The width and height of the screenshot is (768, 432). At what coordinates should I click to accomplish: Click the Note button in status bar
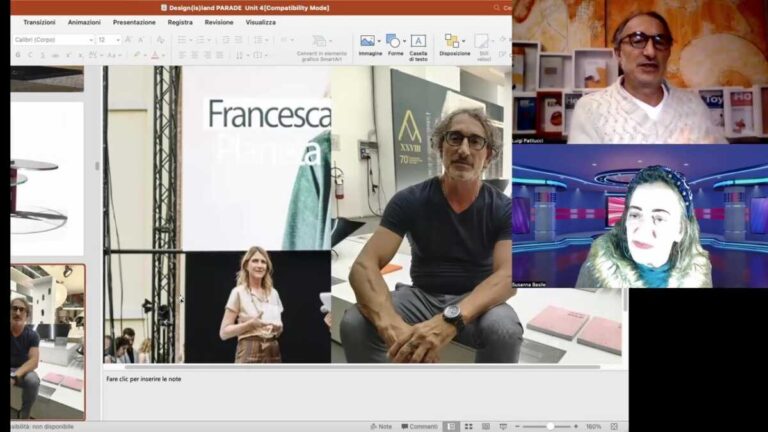pyautogui.click(x=381, y=427)
